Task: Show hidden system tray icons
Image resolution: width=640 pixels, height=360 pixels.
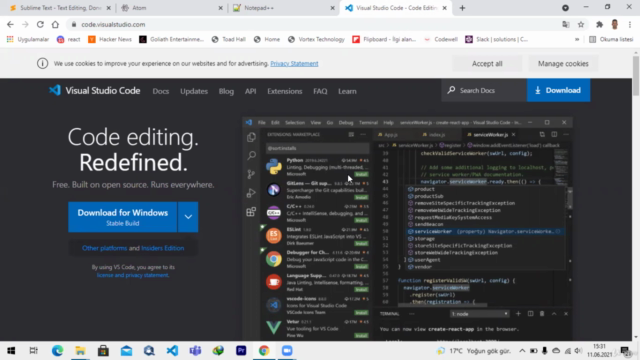Action: (x=522, y=351)
